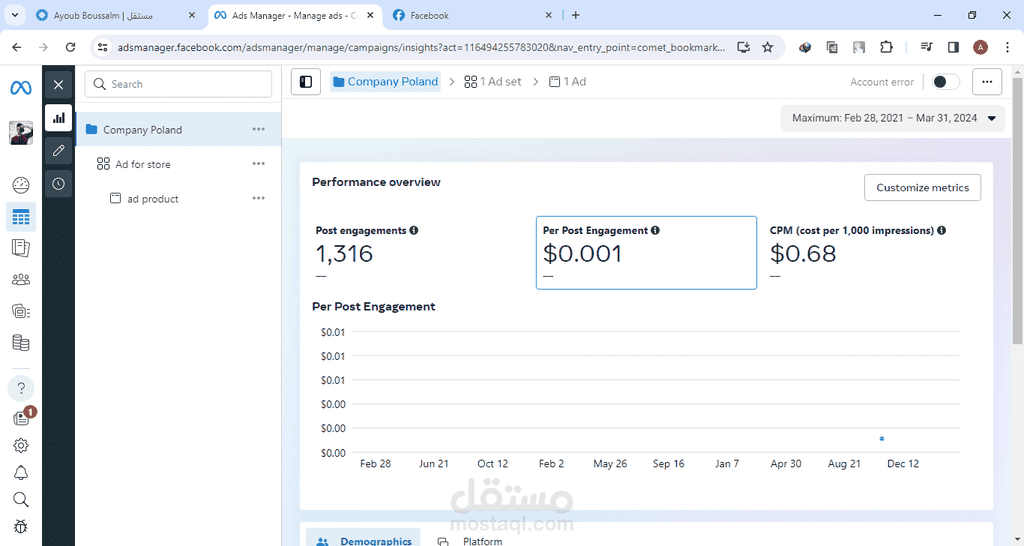1024x546 pixels.
Task: Click the Account error text
Action: (x=882, y=82)
